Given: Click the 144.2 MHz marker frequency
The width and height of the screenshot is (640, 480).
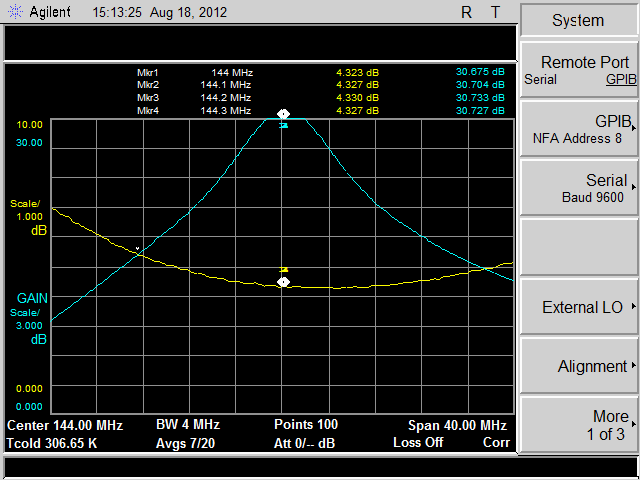Looking at the screenshot, I should (x=226, y=98).
